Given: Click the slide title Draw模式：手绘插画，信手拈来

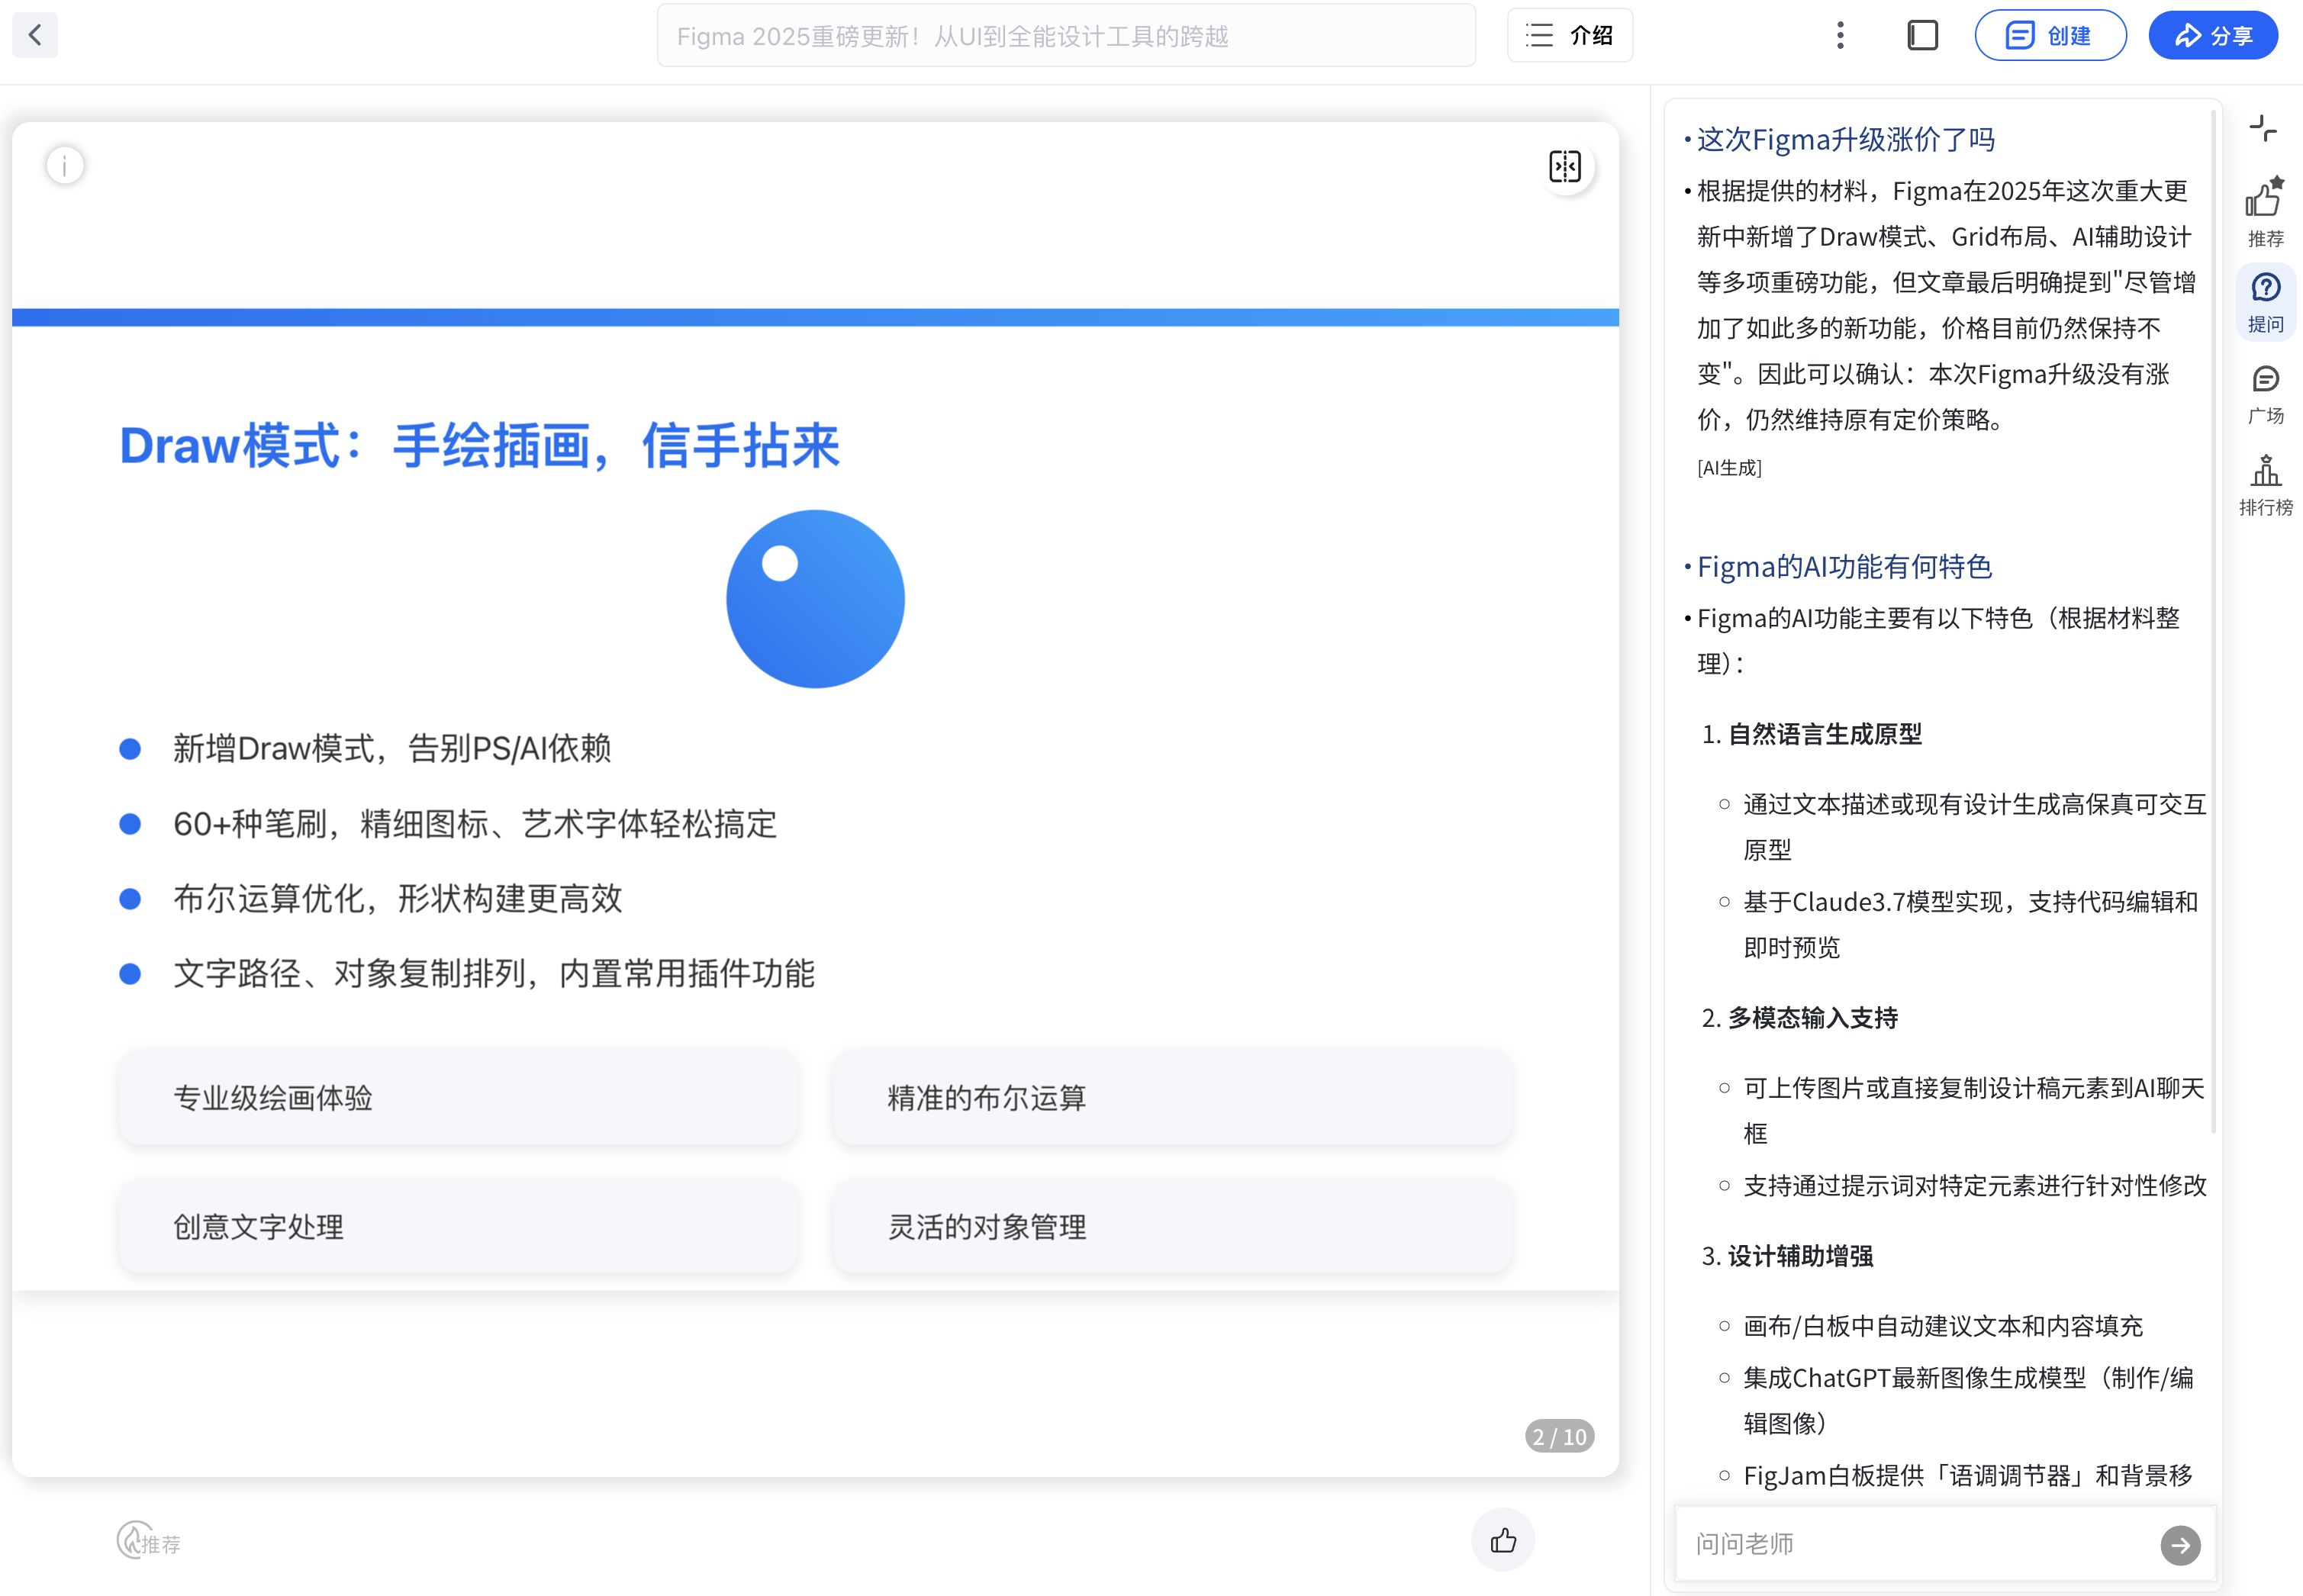Looking at the screenshot, I should [x=479, y=445].
